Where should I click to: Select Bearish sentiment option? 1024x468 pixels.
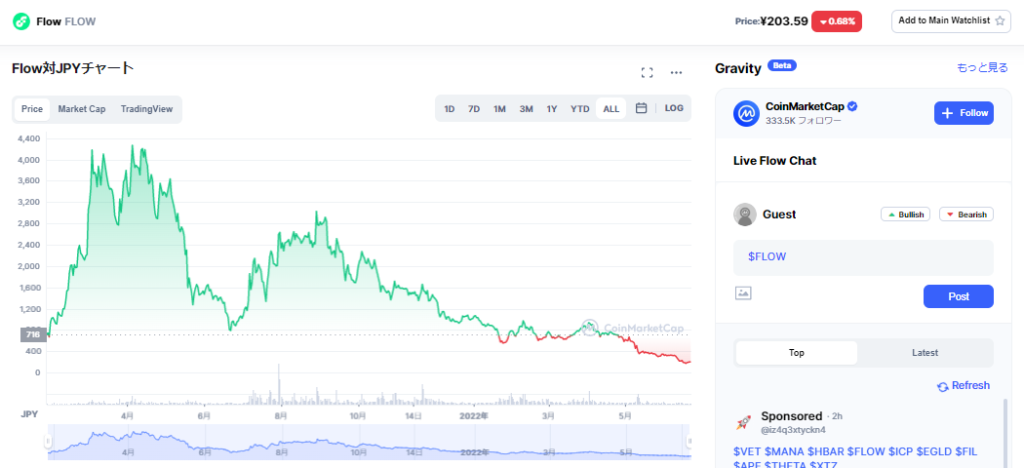tap(966, 214)
